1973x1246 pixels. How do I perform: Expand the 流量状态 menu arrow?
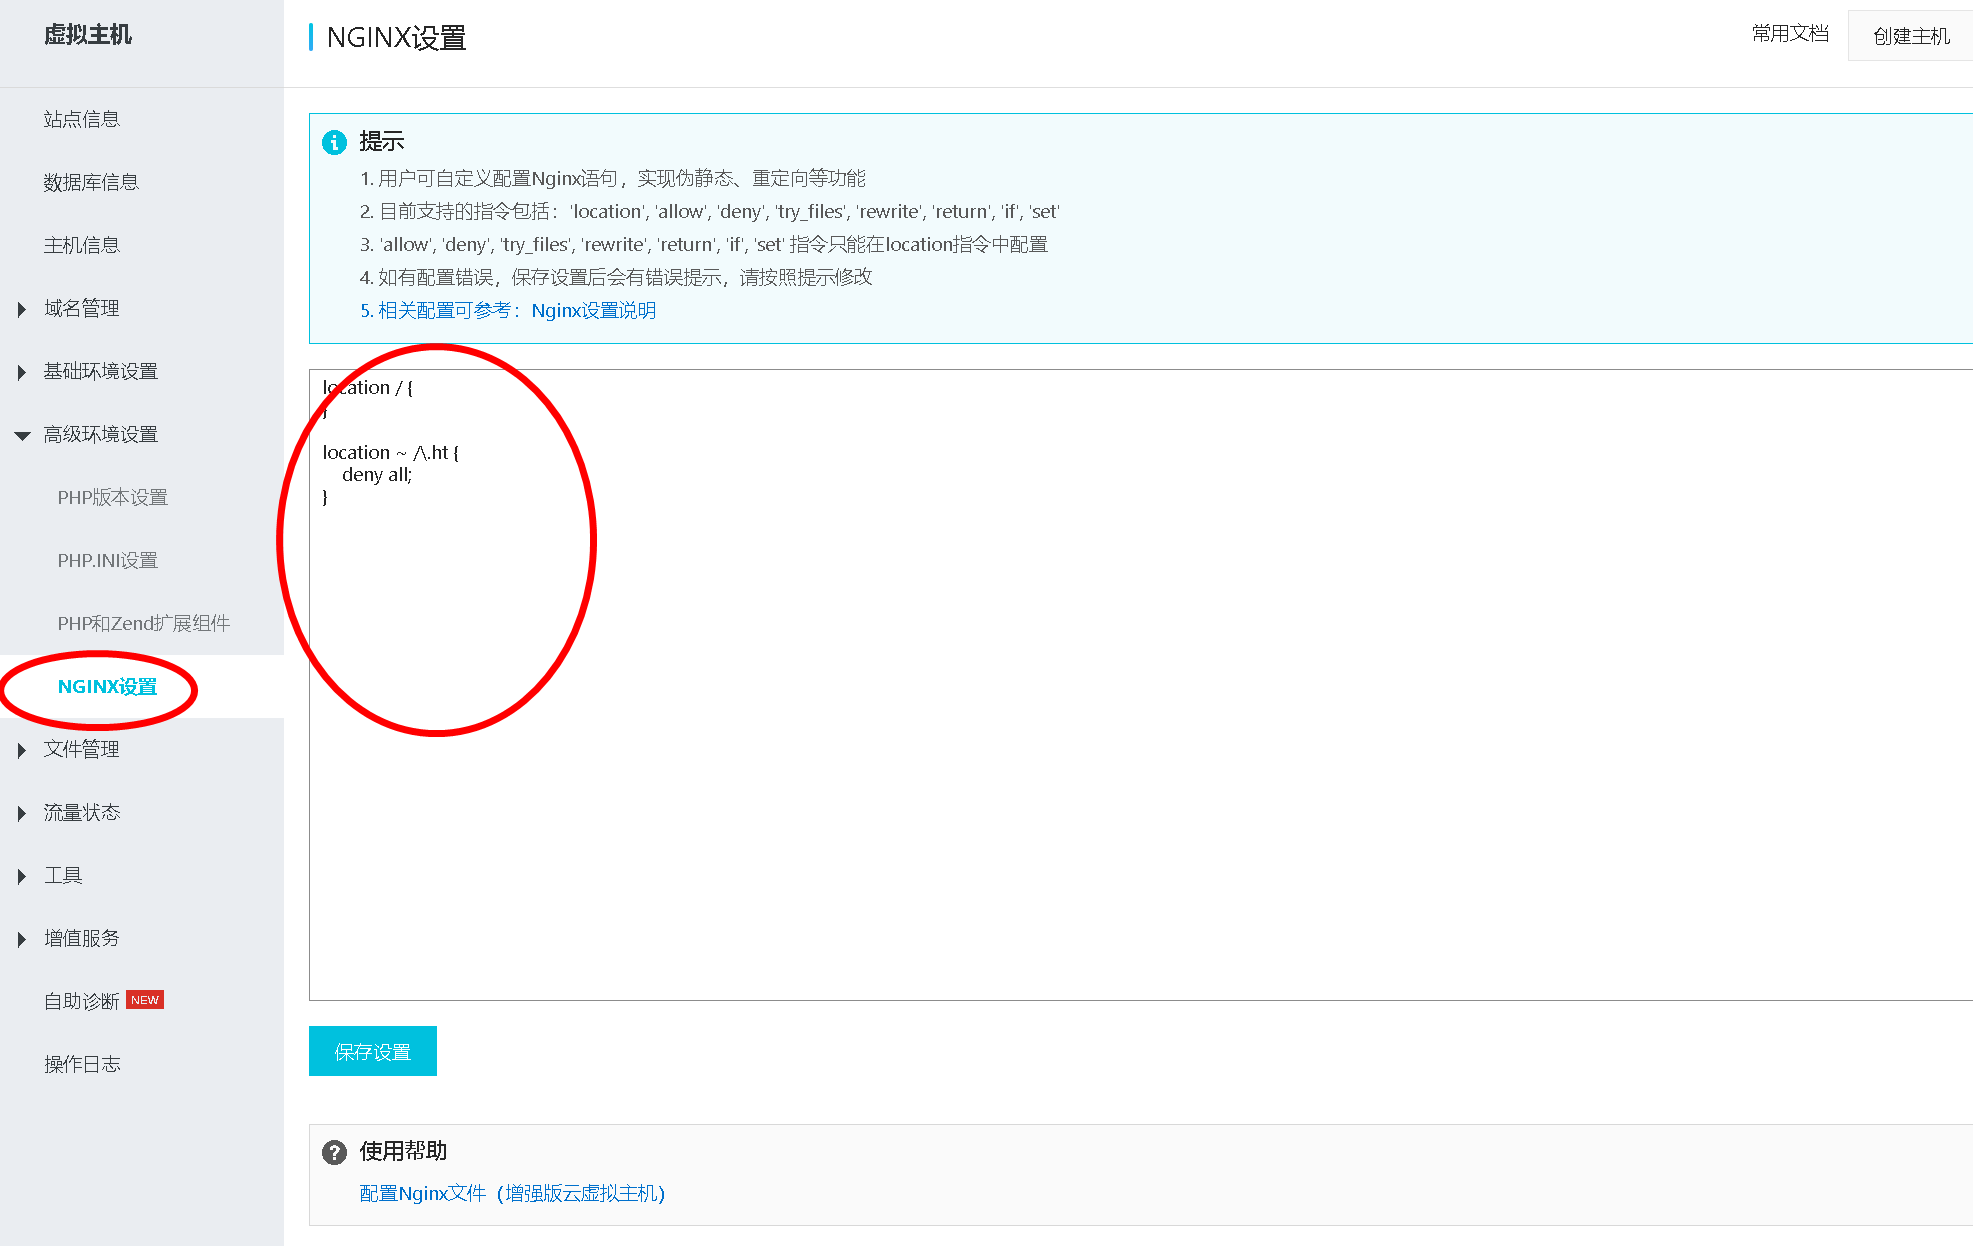pyautogui.click(x=22, y=813)
